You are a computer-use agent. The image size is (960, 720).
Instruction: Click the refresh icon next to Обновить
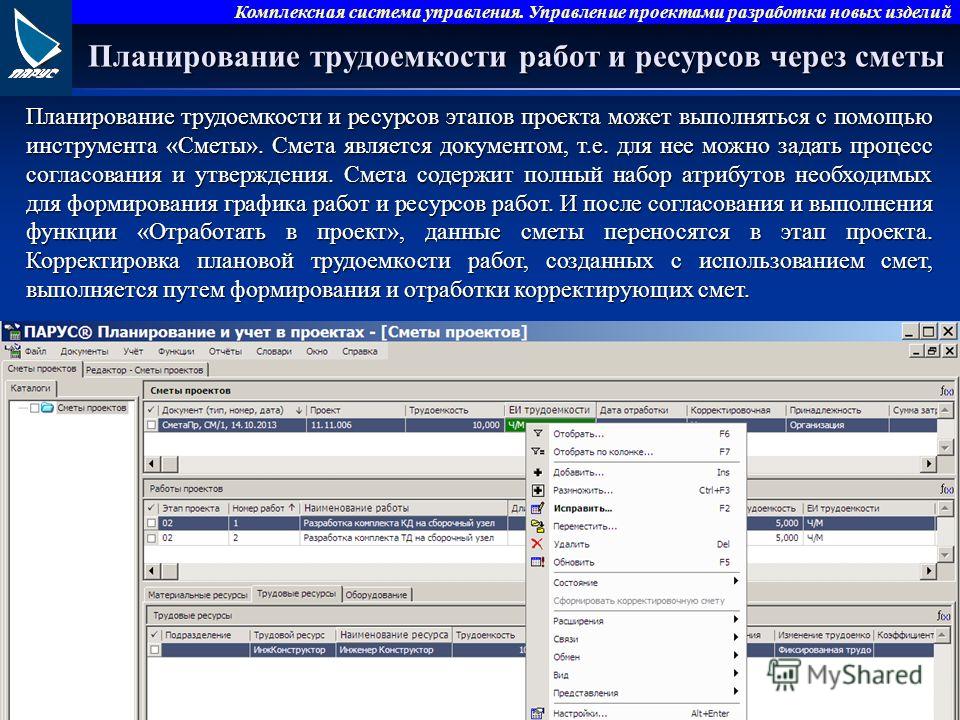coord(538,561)
